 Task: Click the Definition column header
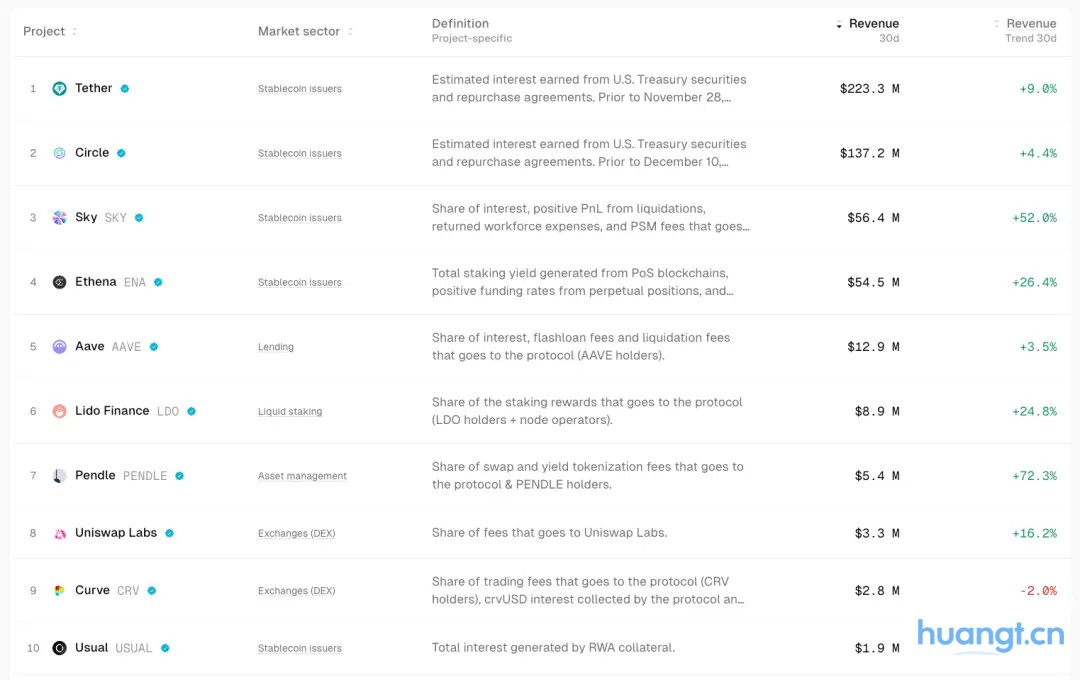pyautogui.click(x=460, y=24)
